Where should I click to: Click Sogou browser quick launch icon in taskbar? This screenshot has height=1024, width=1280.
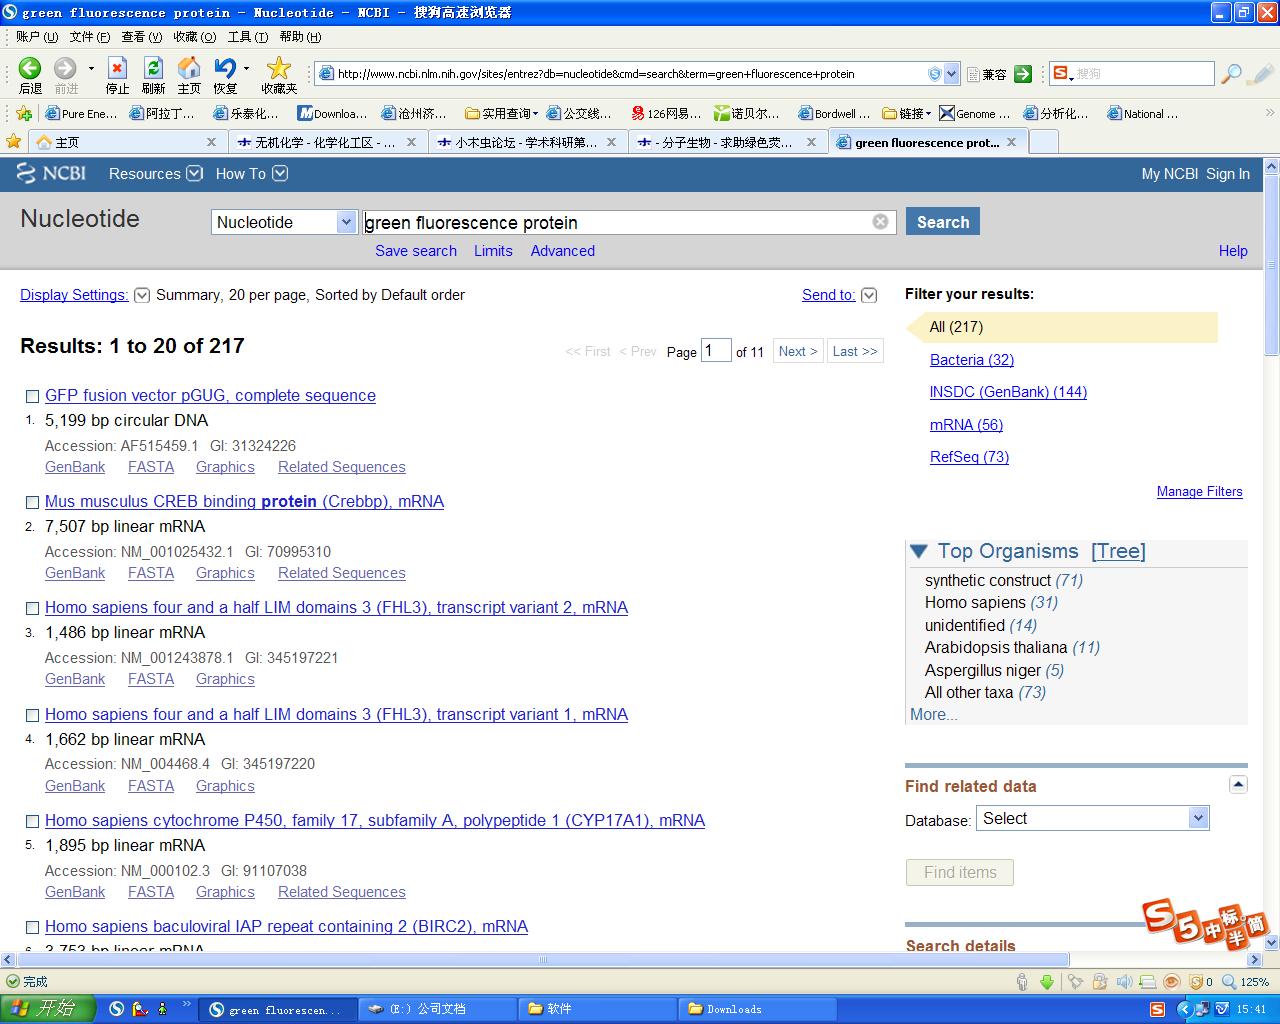pyautogui.click(x=117, y=1009)
